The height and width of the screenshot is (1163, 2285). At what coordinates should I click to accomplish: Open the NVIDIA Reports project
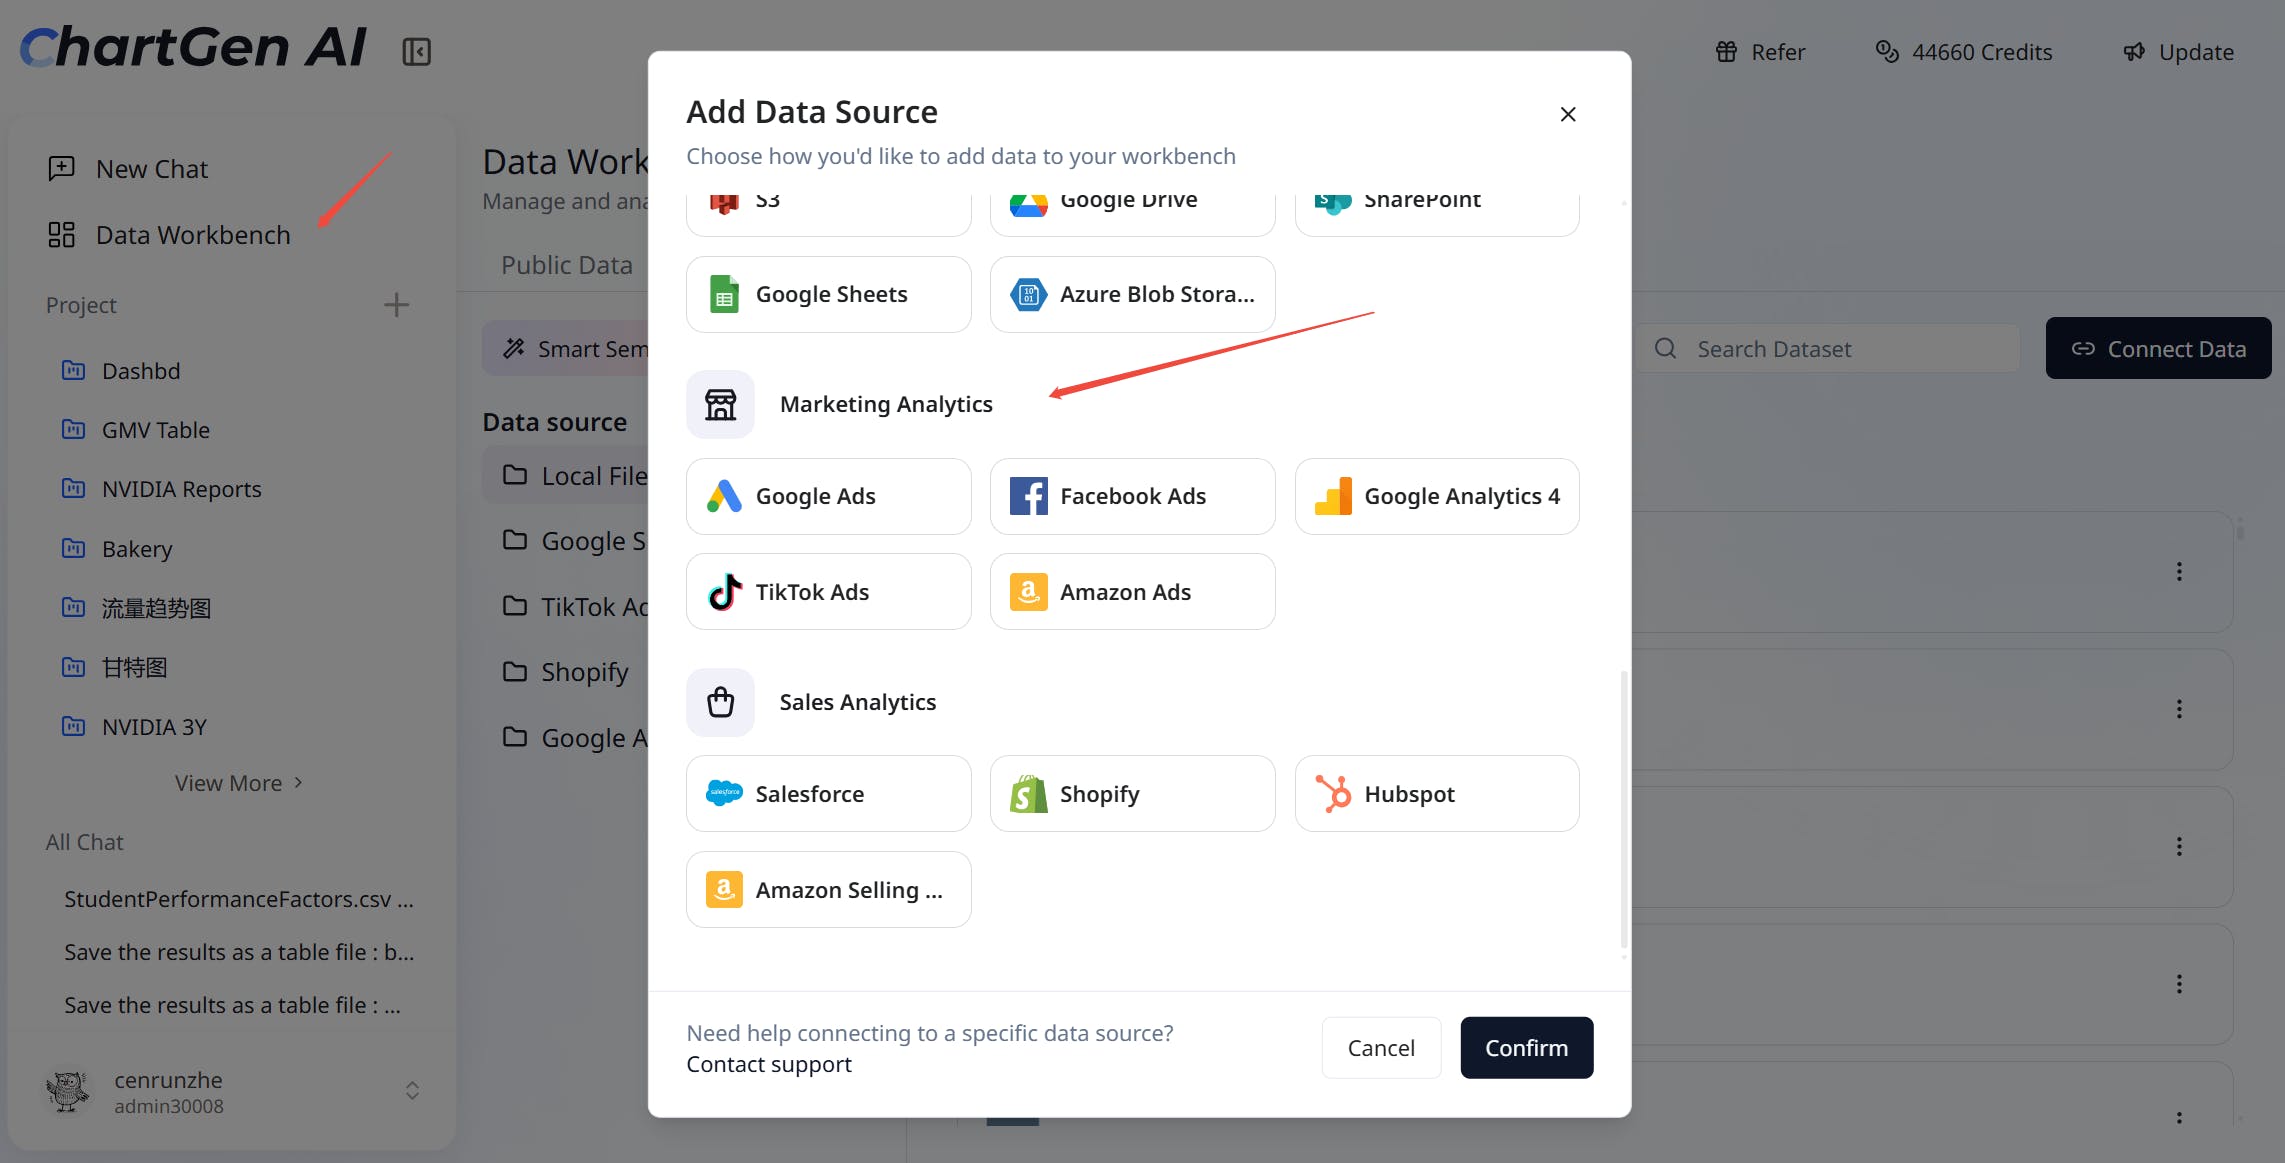pyautogui.click(x=181, y=489)
